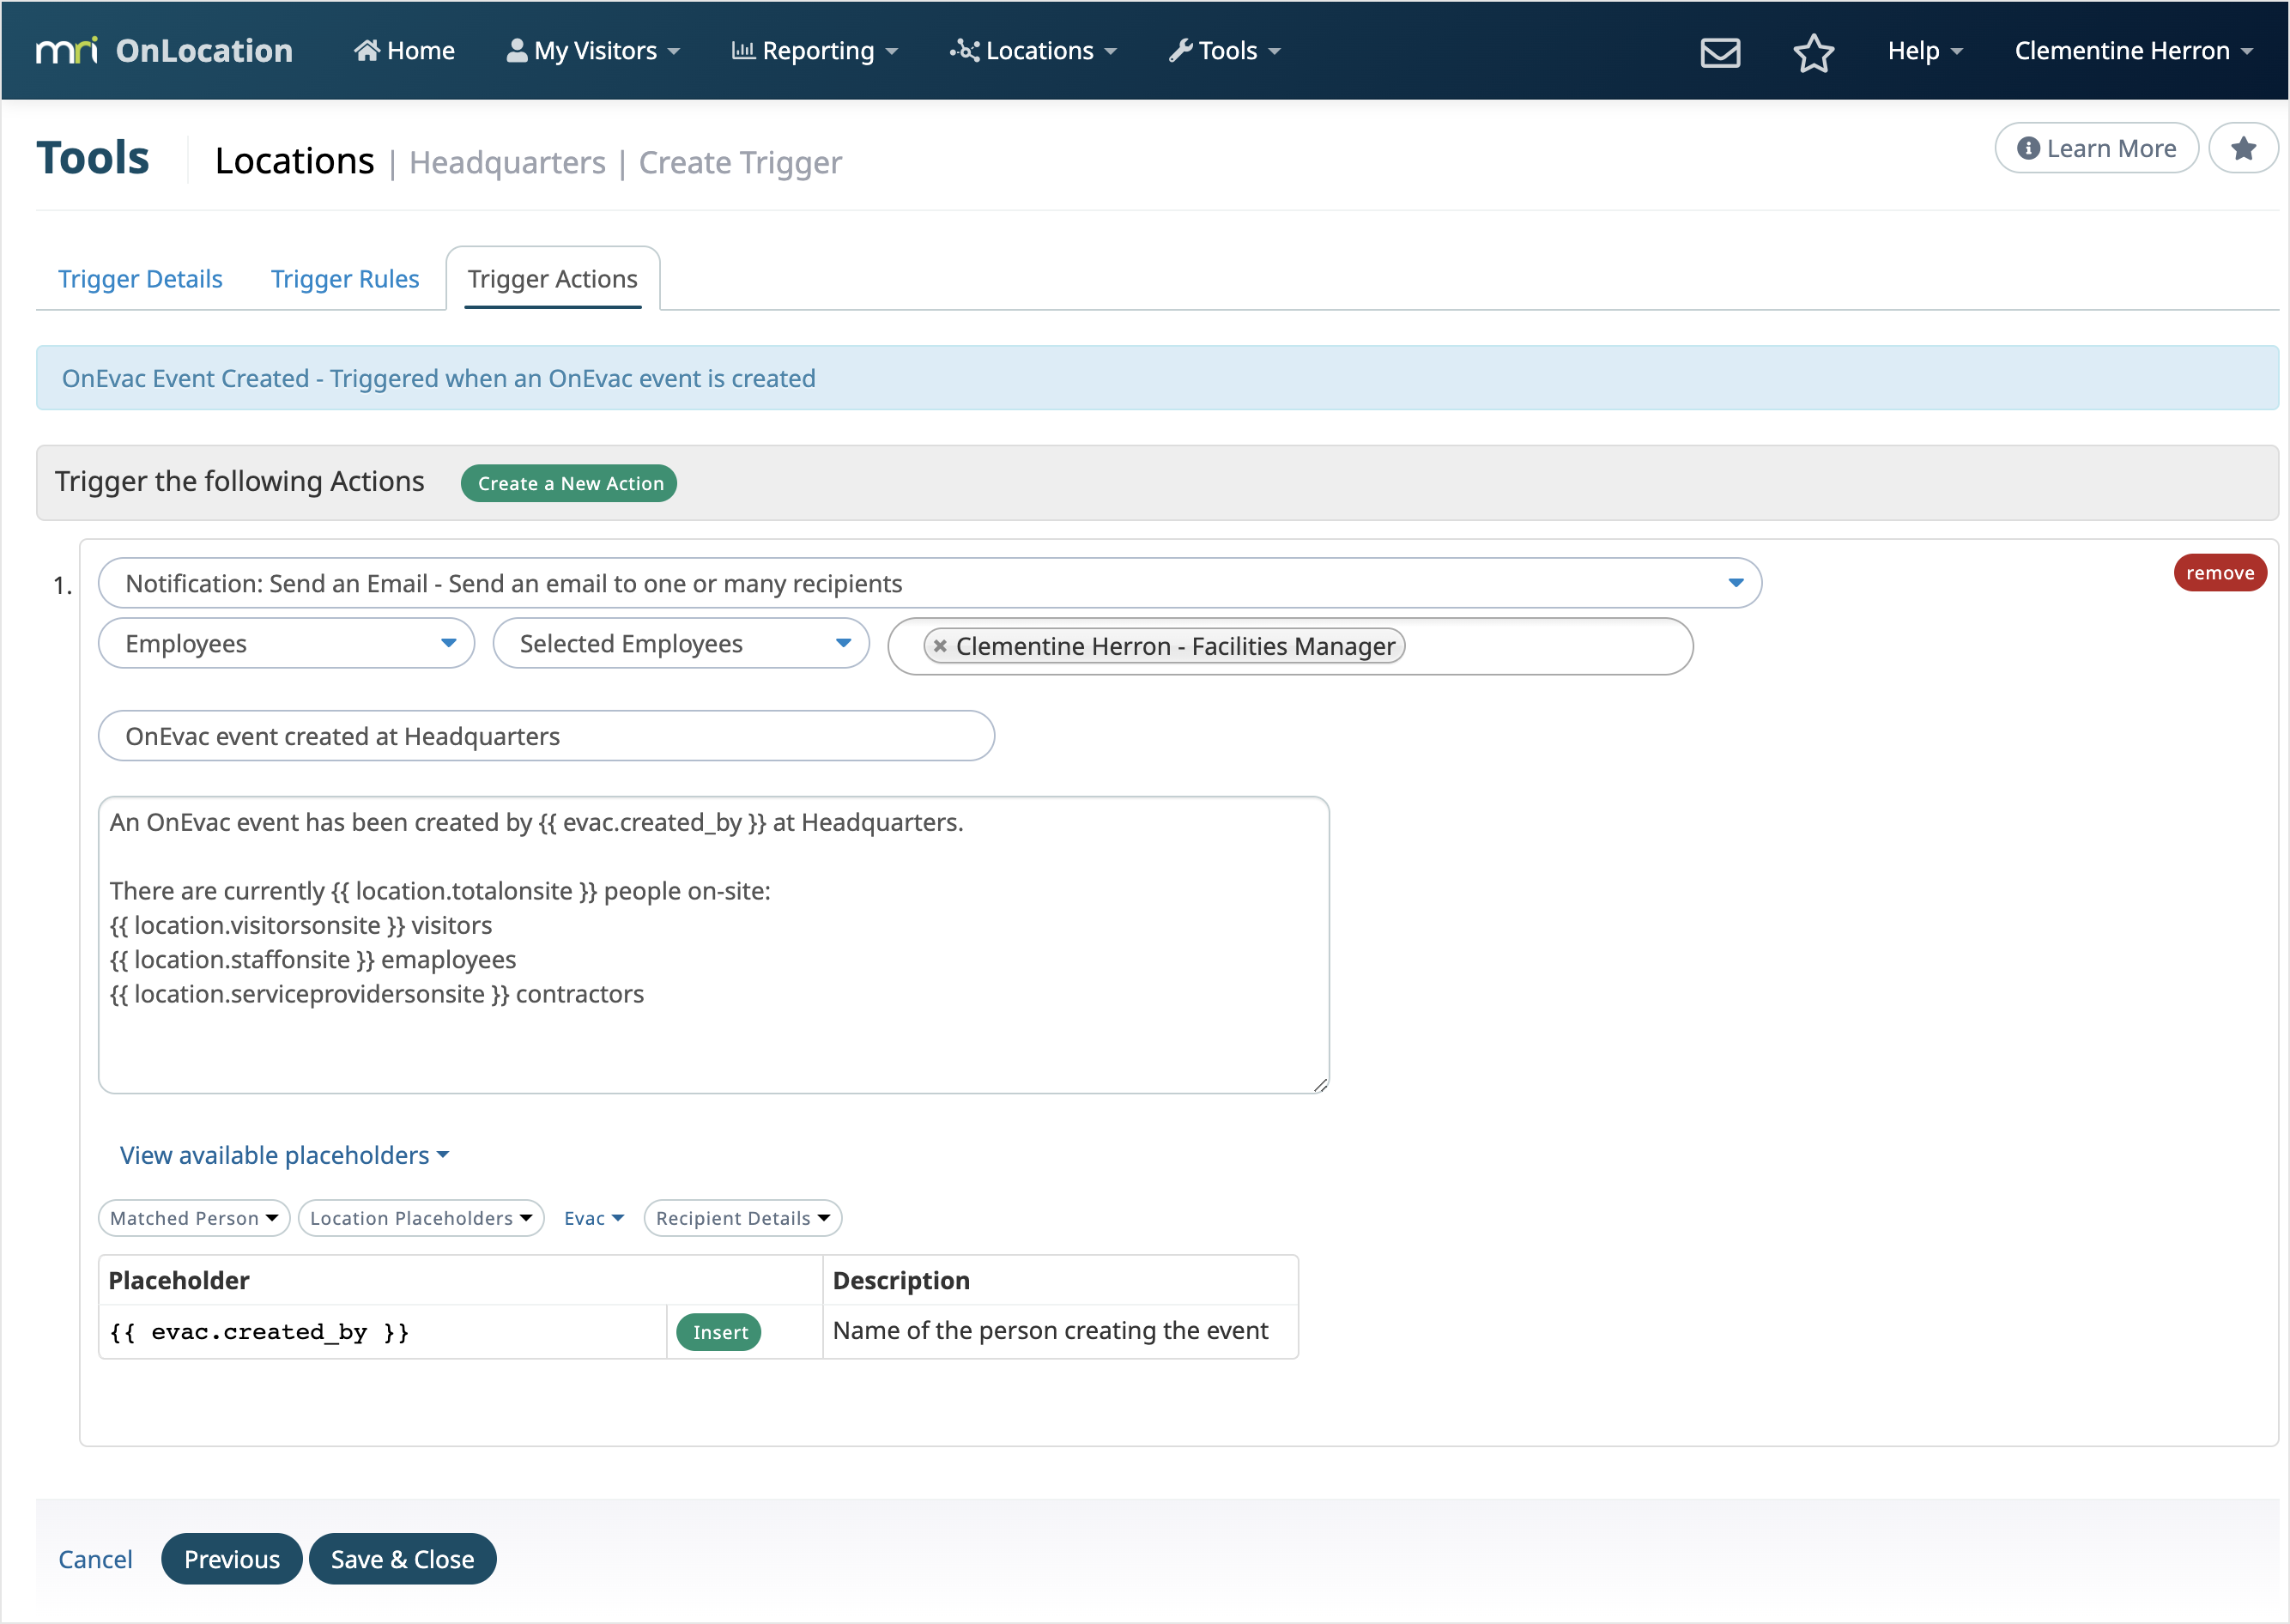
Task: Open the Matched Person placeholder group
Action: pyautogui.click(x=194, y=1218)
